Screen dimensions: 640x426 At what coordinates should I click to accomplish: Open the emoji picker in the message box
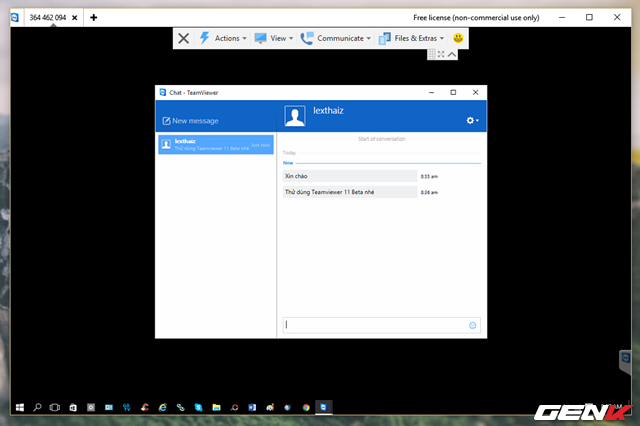click(x=473, y=325)
